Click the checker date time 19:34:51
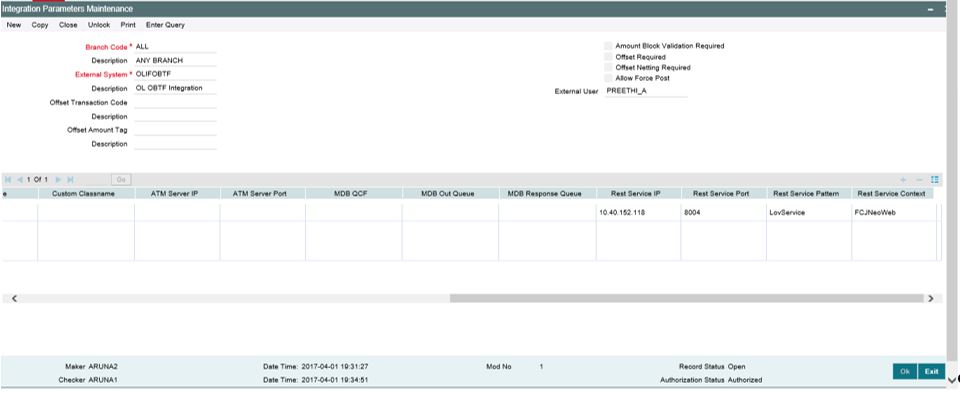960x393 pixels. pos(335,380)
